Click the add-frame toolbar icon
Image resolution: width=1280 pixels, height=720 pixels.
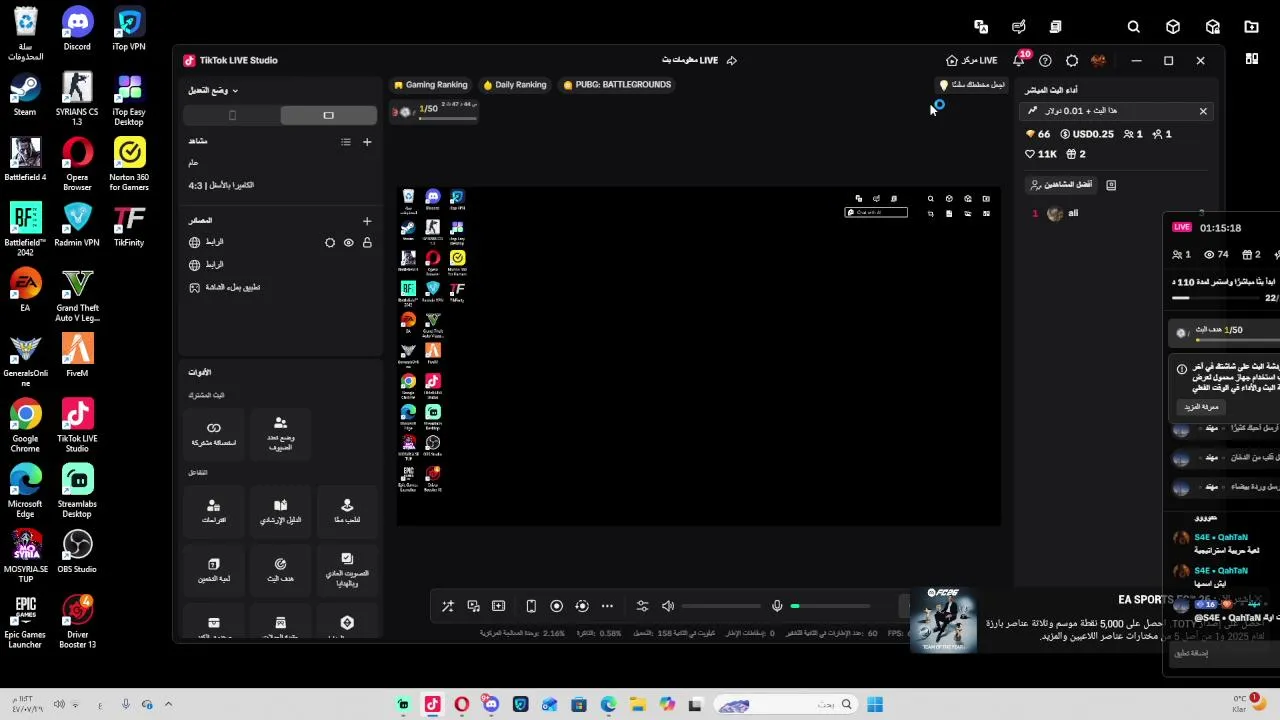pyautogui.click(x=499, y=606)
